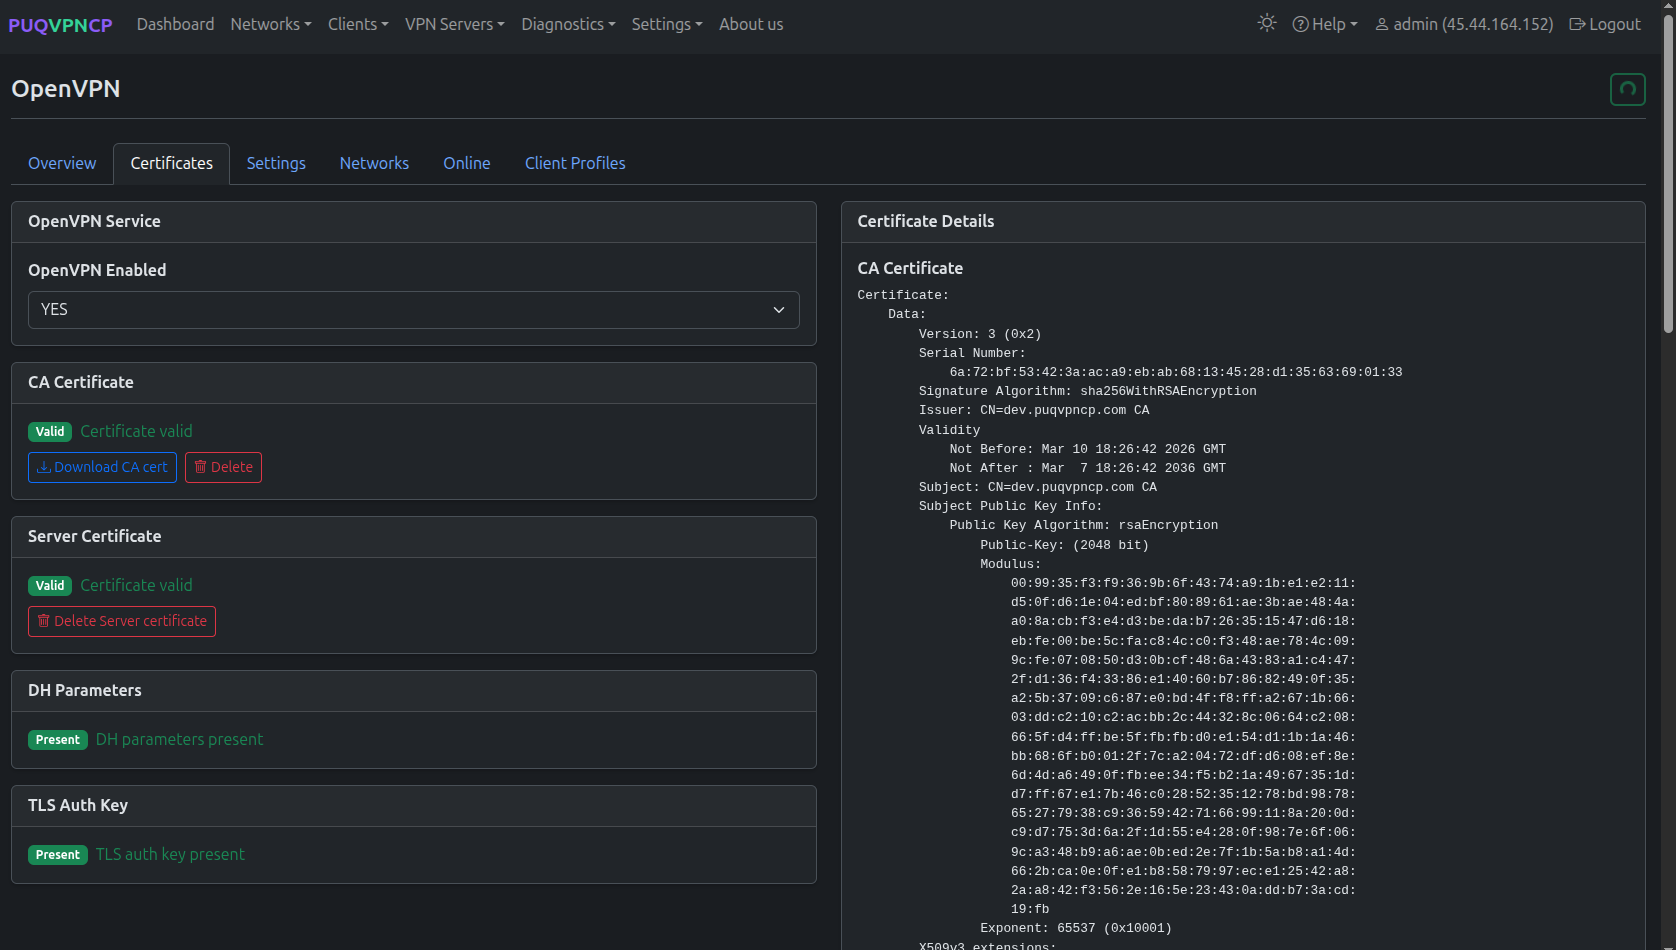1676x950 pixels.
Task: Click the 'Not After' validity date line
Action: coord(1088,468)
